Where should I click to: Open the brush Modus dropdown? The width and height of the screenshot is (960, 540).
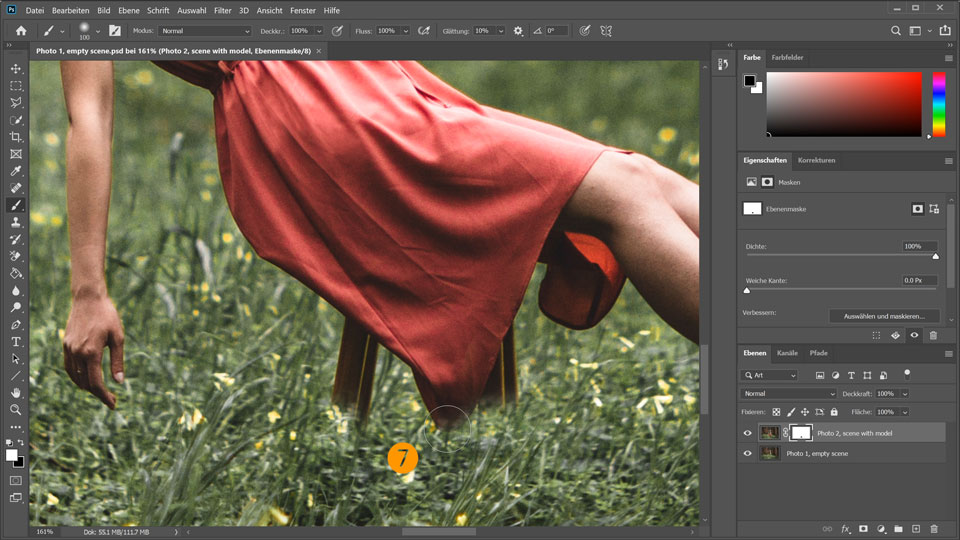point(204,31)
